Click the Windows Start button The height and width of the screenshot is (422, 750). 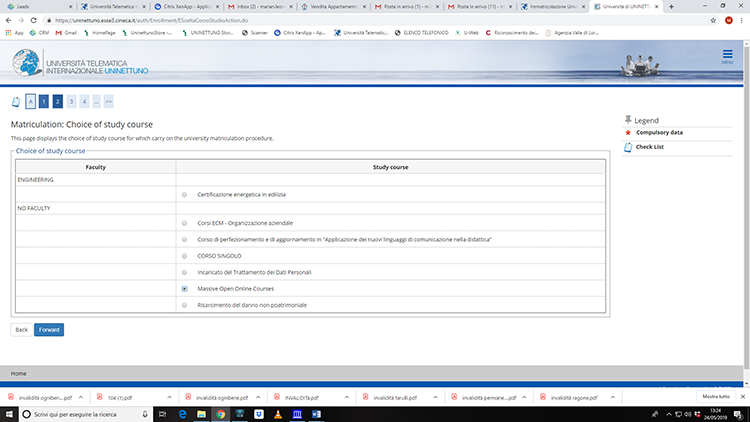tap(9, 413)
